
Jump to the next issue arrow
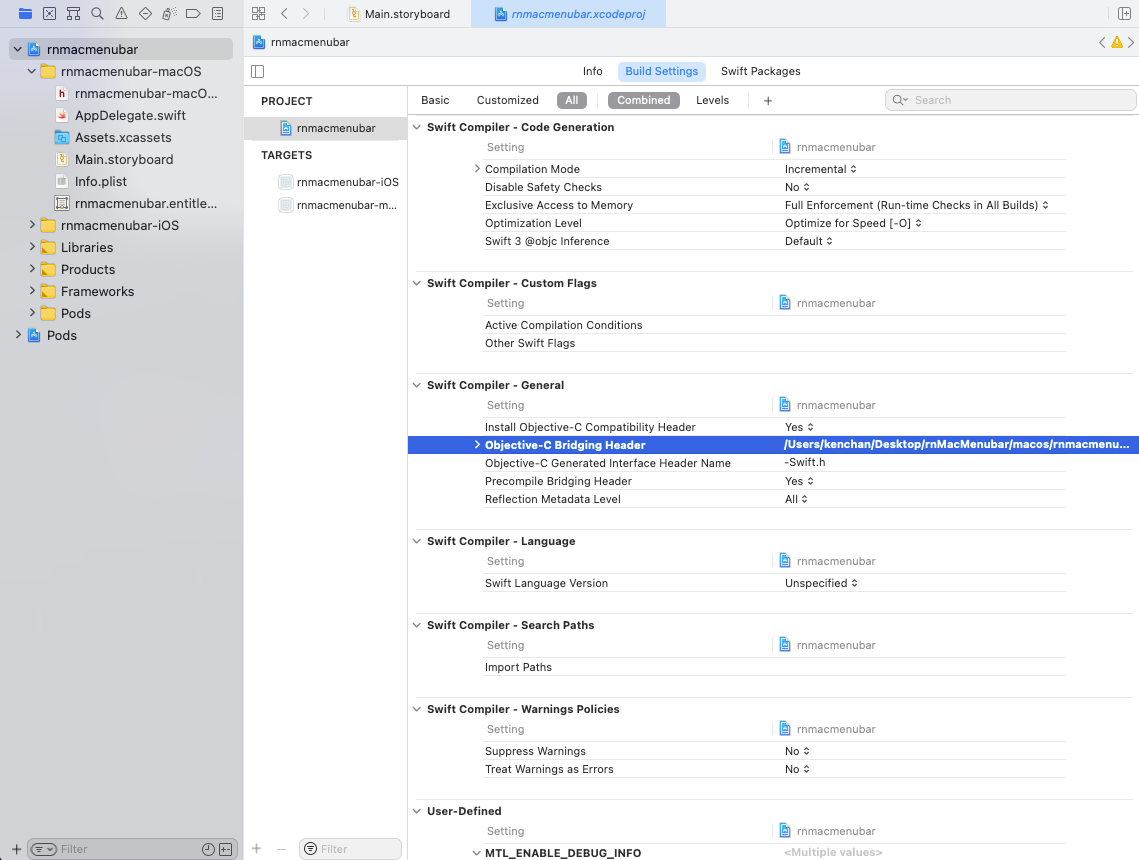(1131, 42)
